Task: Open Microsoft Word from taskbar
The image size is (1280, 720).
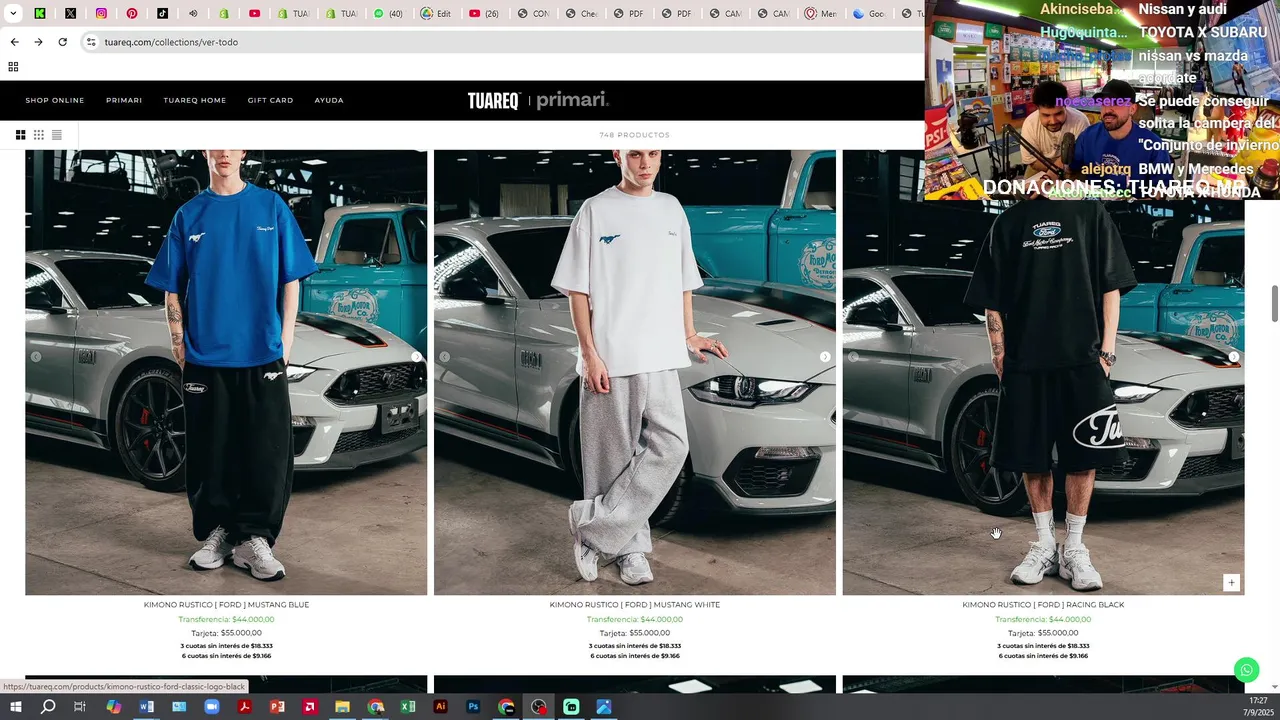Action: click(x=146, y=707)
